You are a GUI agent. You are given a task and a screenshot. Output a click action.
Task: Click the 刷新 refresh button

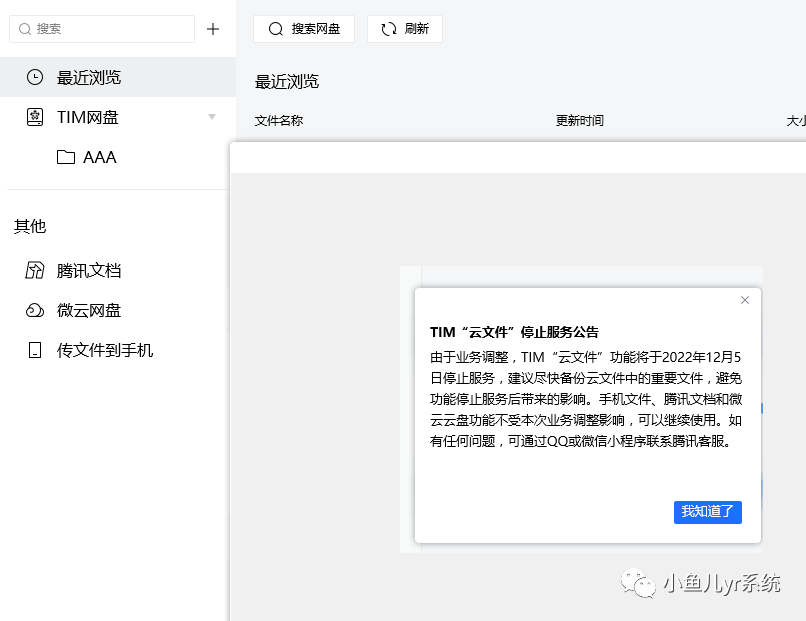[x=405, y=29]
